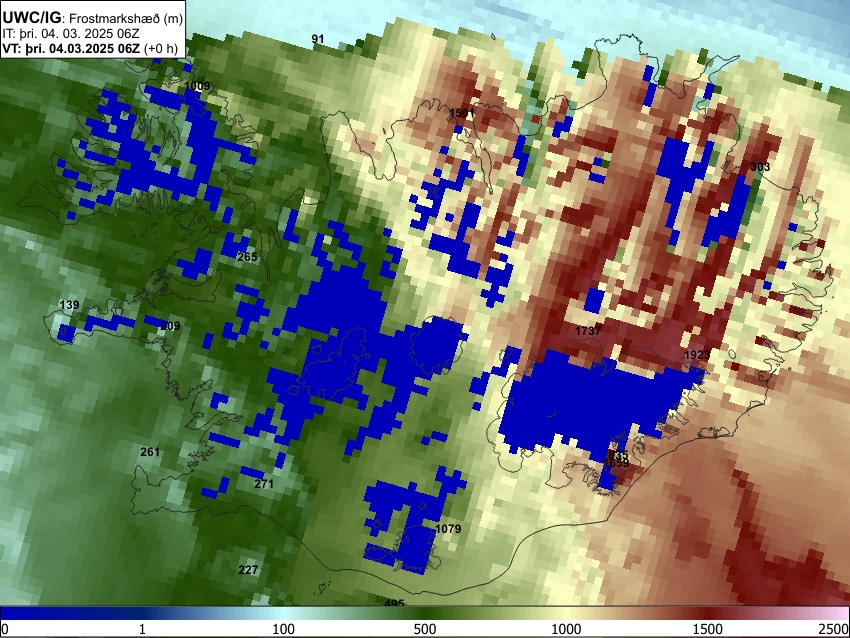Click the station value 265
Screen dimensions: 850x638
(x=247, y=257)
